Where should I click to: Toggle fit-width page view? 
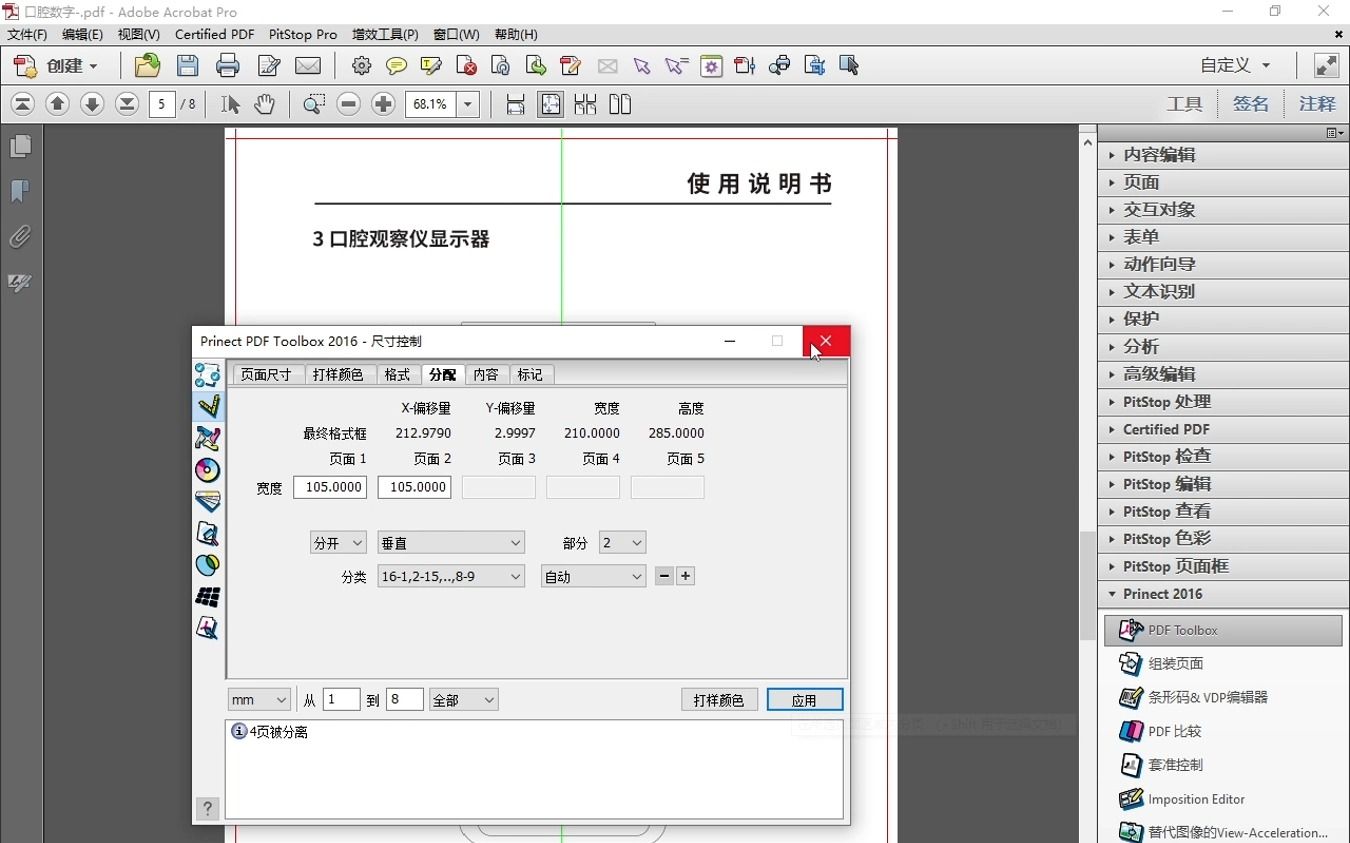(514, 104)
